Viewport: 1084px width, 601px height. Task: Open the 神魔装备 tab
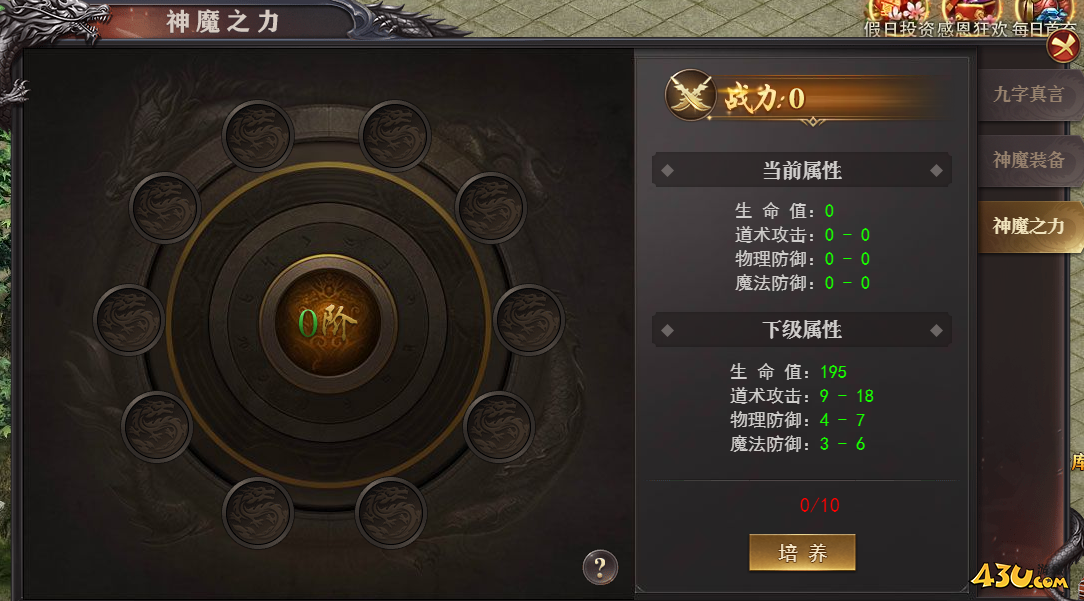click(1029, 160)
